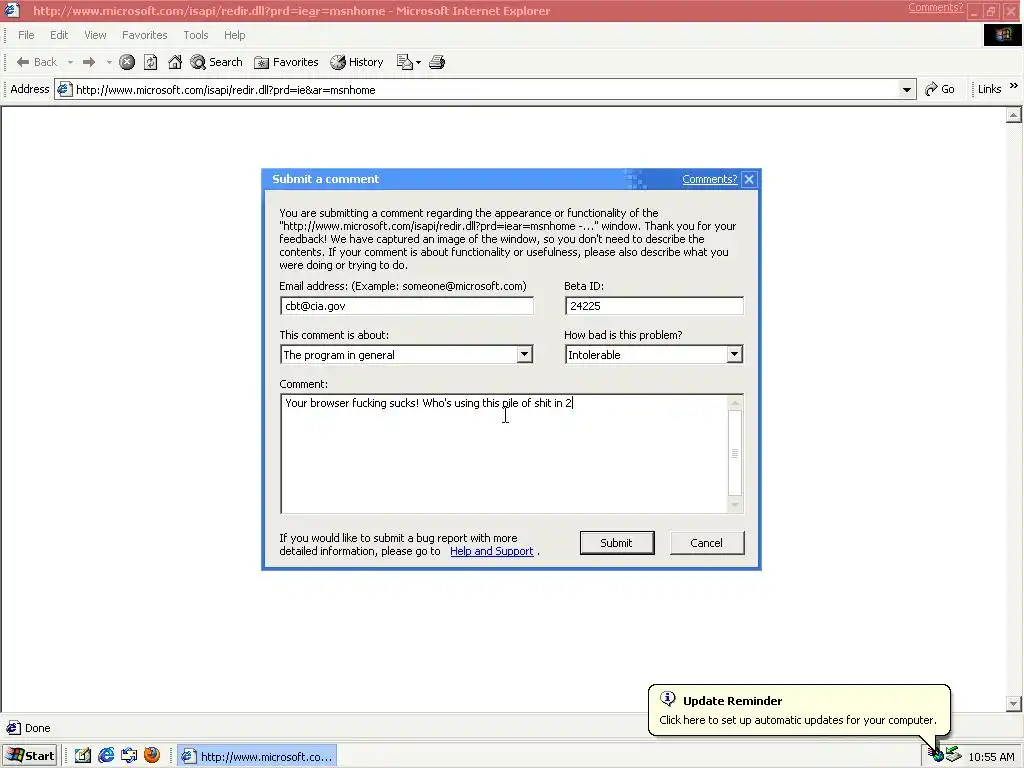Click the notepad quick launch icon
1024x768 pixels.
[x=82, y=756]
